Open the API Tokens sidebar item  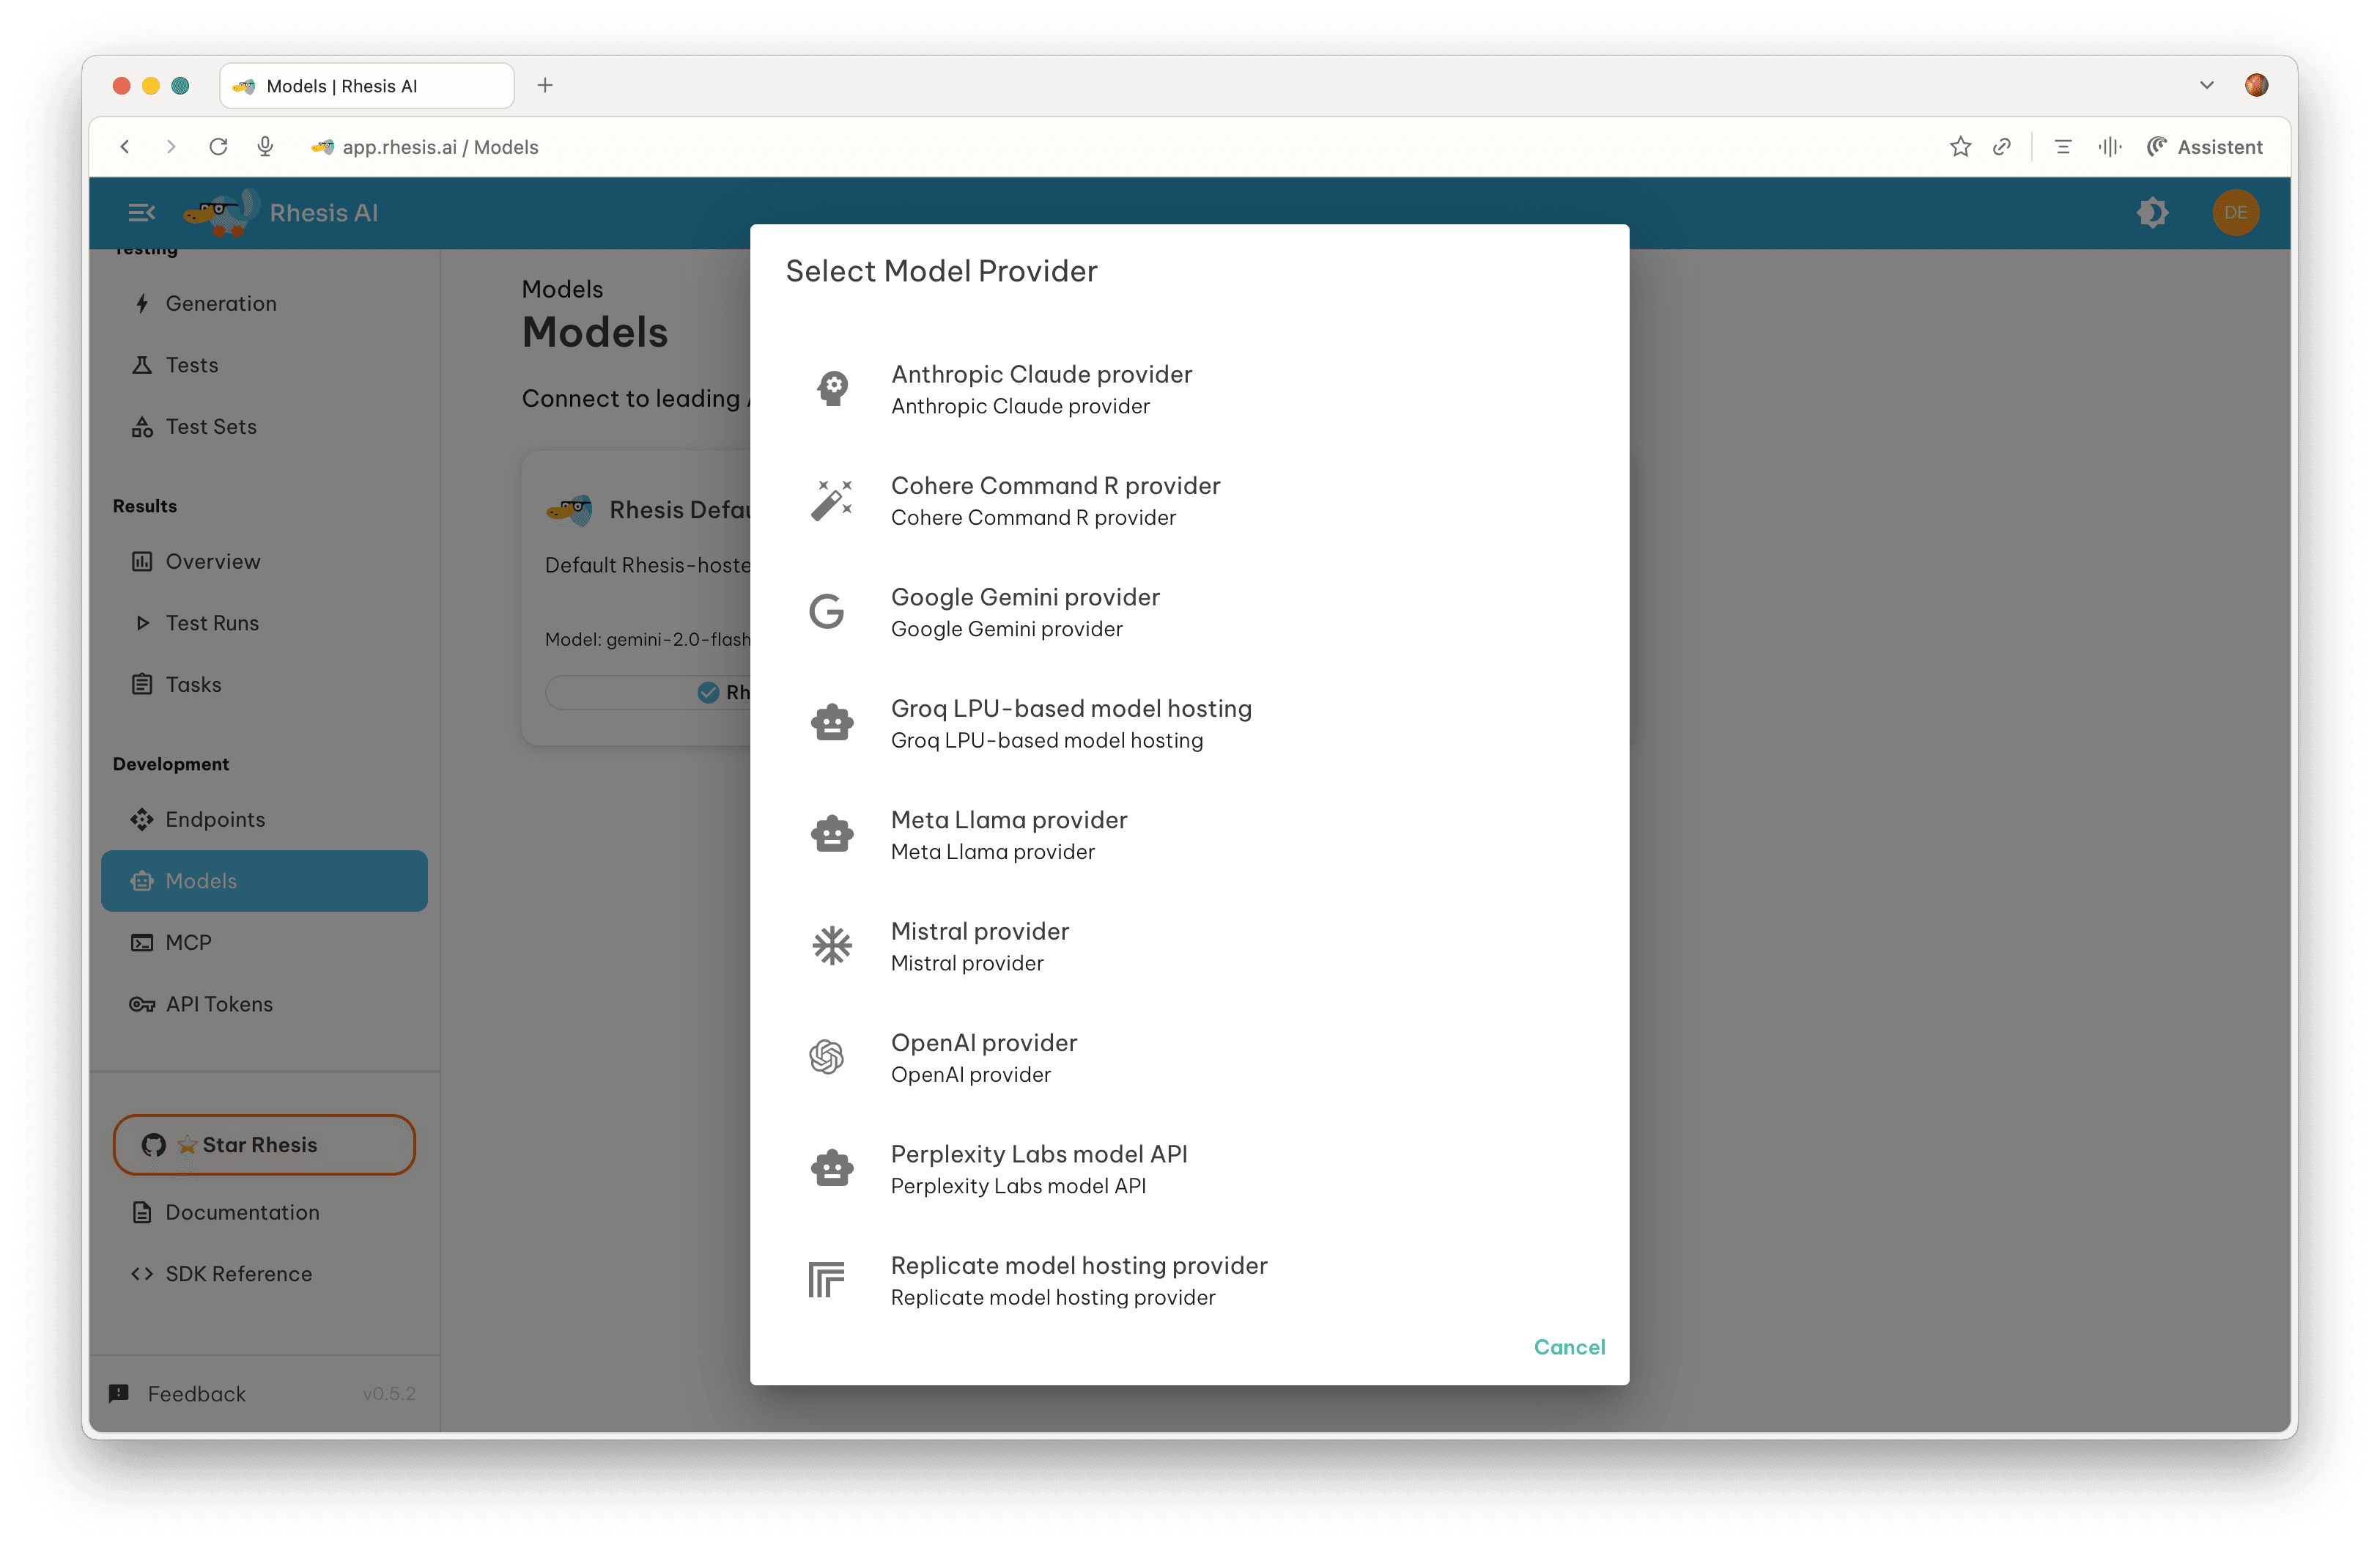(219, 1004)
